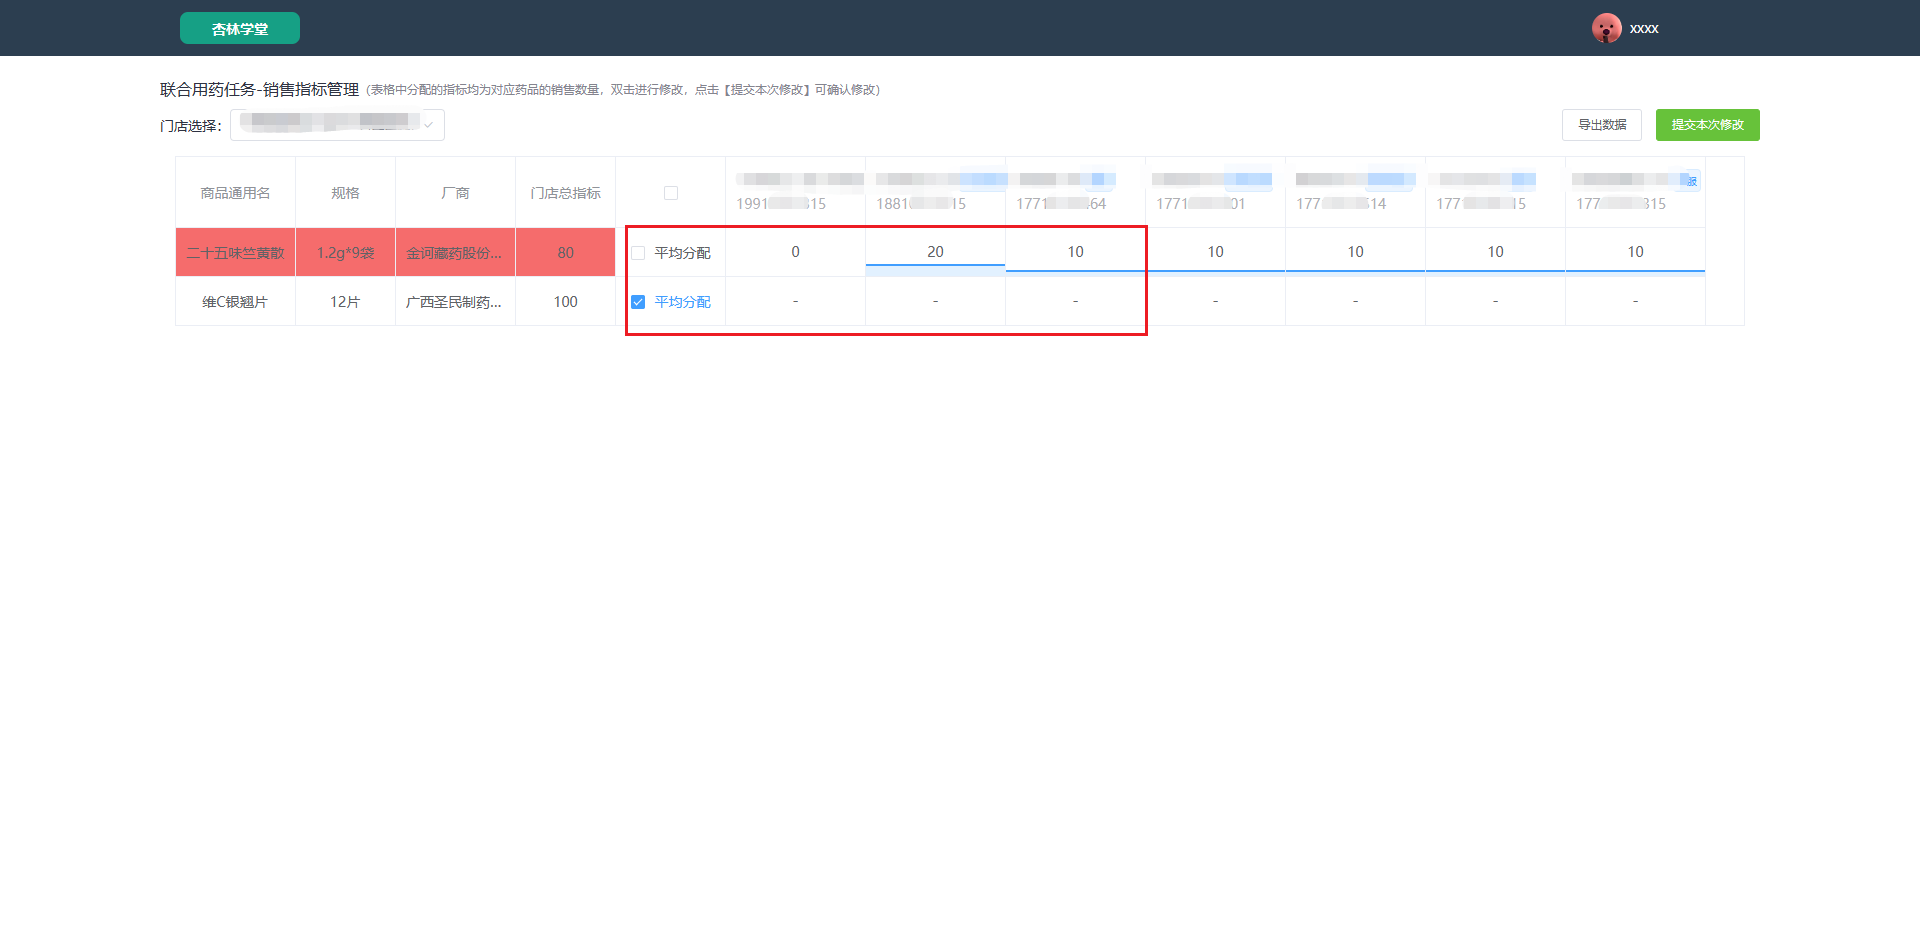The image size is (1920, 947).
Task: Select the cell showing value 20
Action: pyautogui.click(x=935, y=252)
